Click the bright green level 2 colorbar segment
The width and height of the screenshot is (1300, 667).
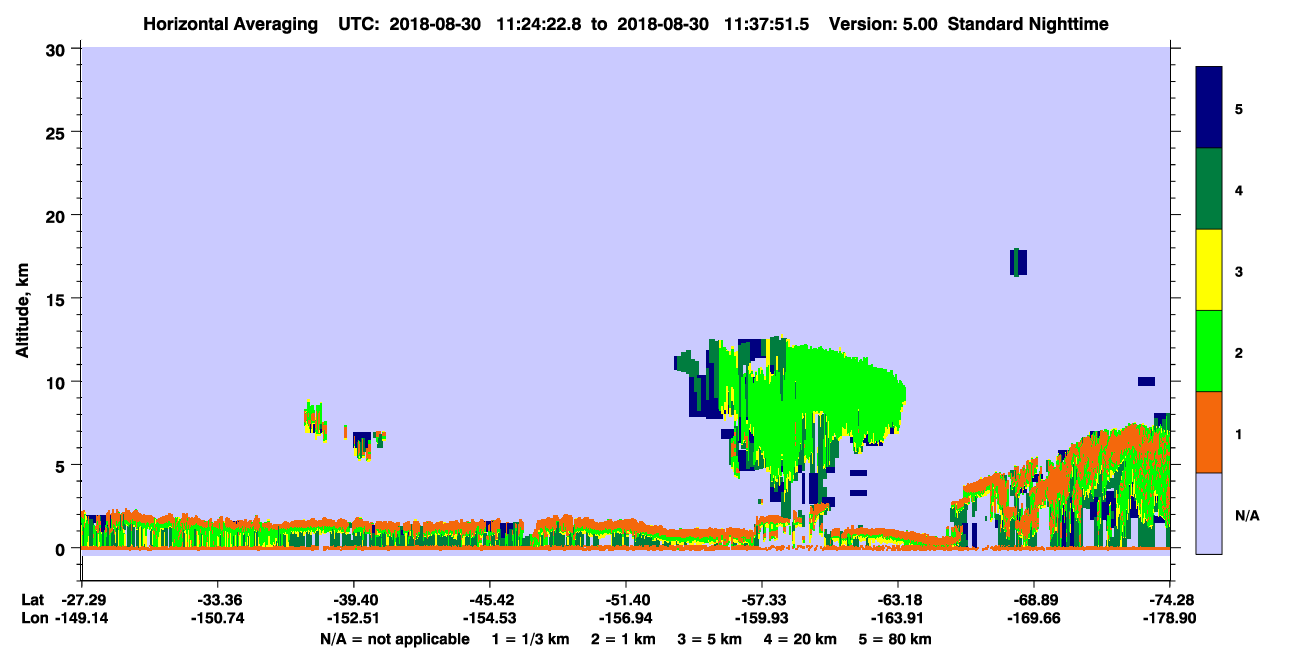pyautogui.click(x=1209, y=351)
